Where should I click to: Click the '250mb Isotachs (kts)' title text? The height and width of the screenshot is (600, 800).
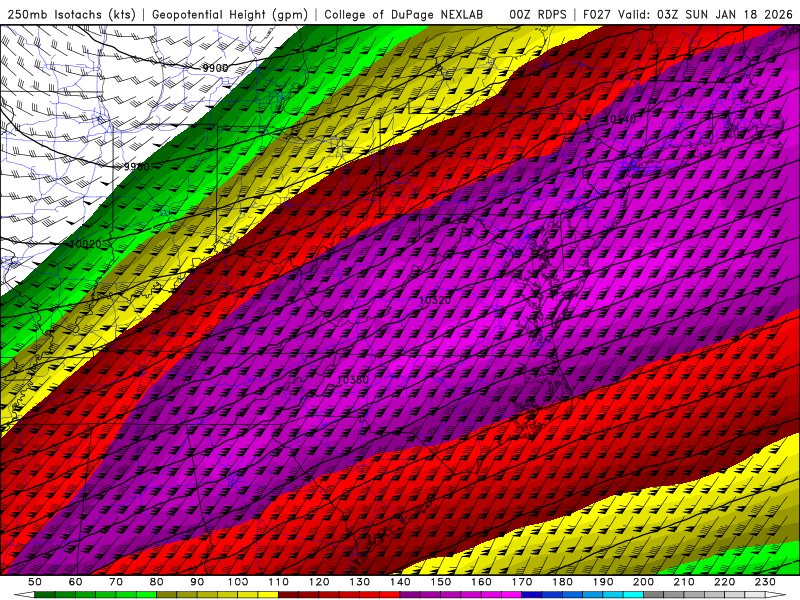[x=71, y=14]
